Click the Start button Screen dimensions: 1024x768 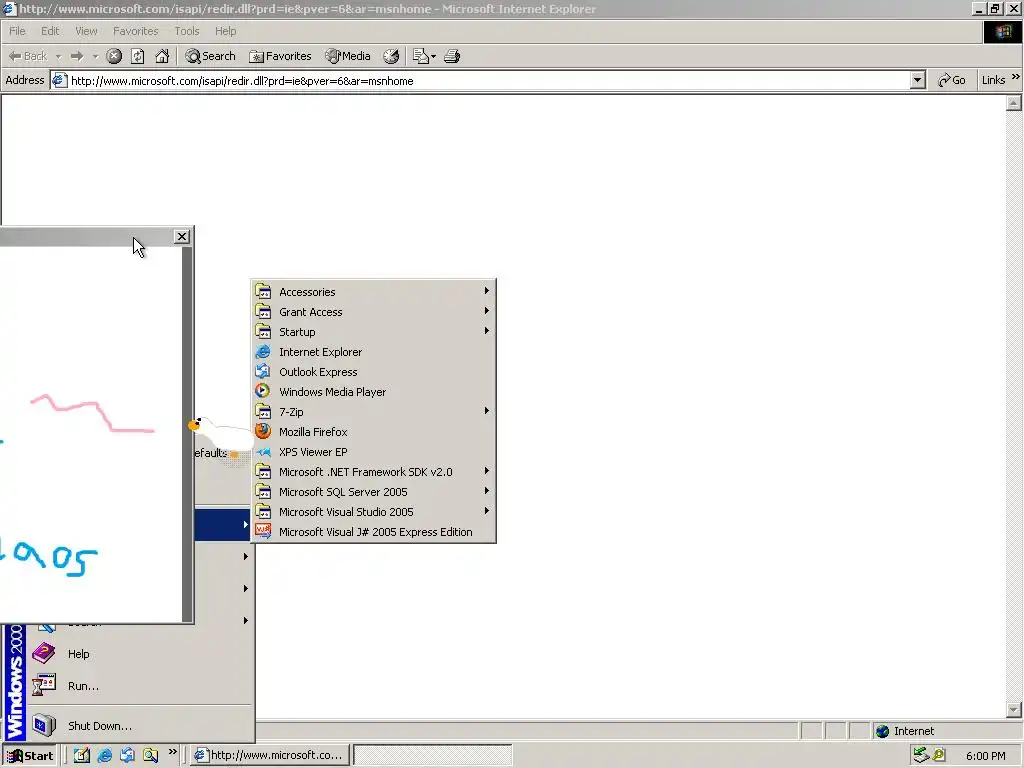[x=30, y=756]
